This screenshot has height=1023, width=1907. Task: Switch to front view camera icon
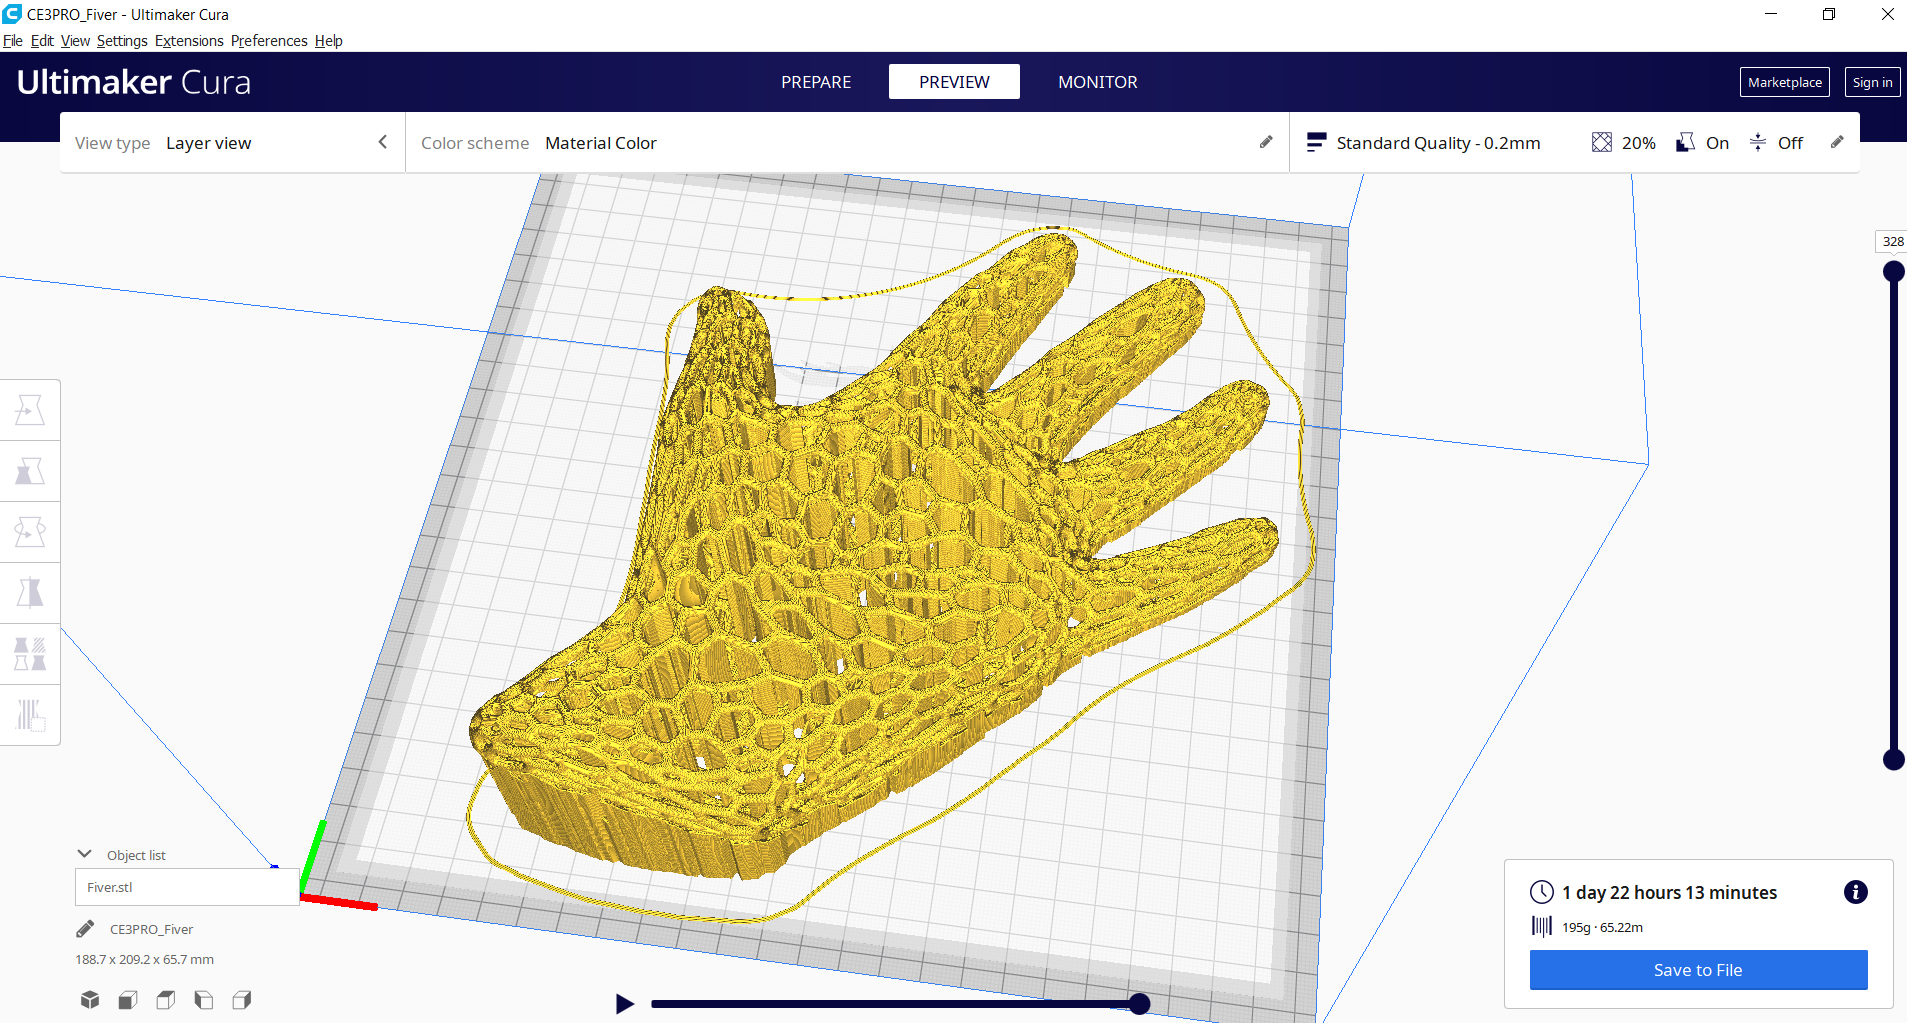click(128, 999)
